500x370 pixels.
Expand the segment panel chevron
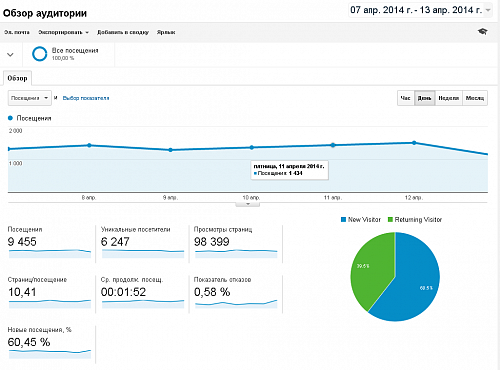[10, 54]
